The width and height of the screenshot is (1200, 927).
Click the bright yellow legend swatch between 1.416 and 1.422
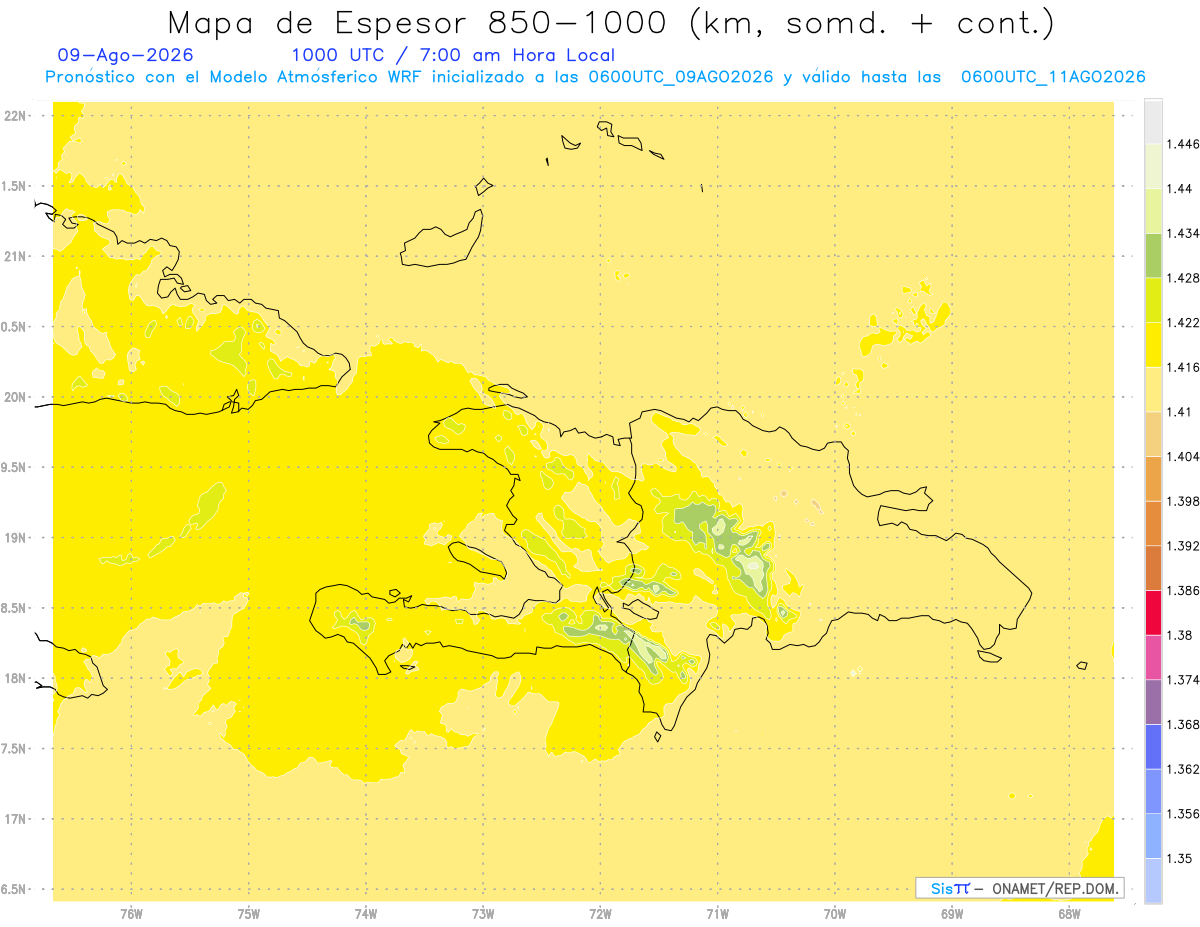click(1153, 344)
